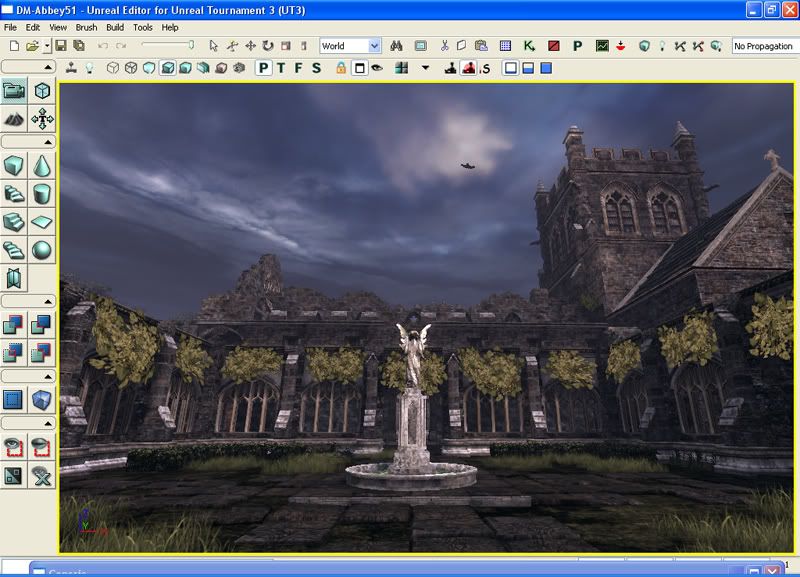Toggle Real Time viewport joystick button
The height and width of the screenshot is (577, 800).
[x=71, y=68]
